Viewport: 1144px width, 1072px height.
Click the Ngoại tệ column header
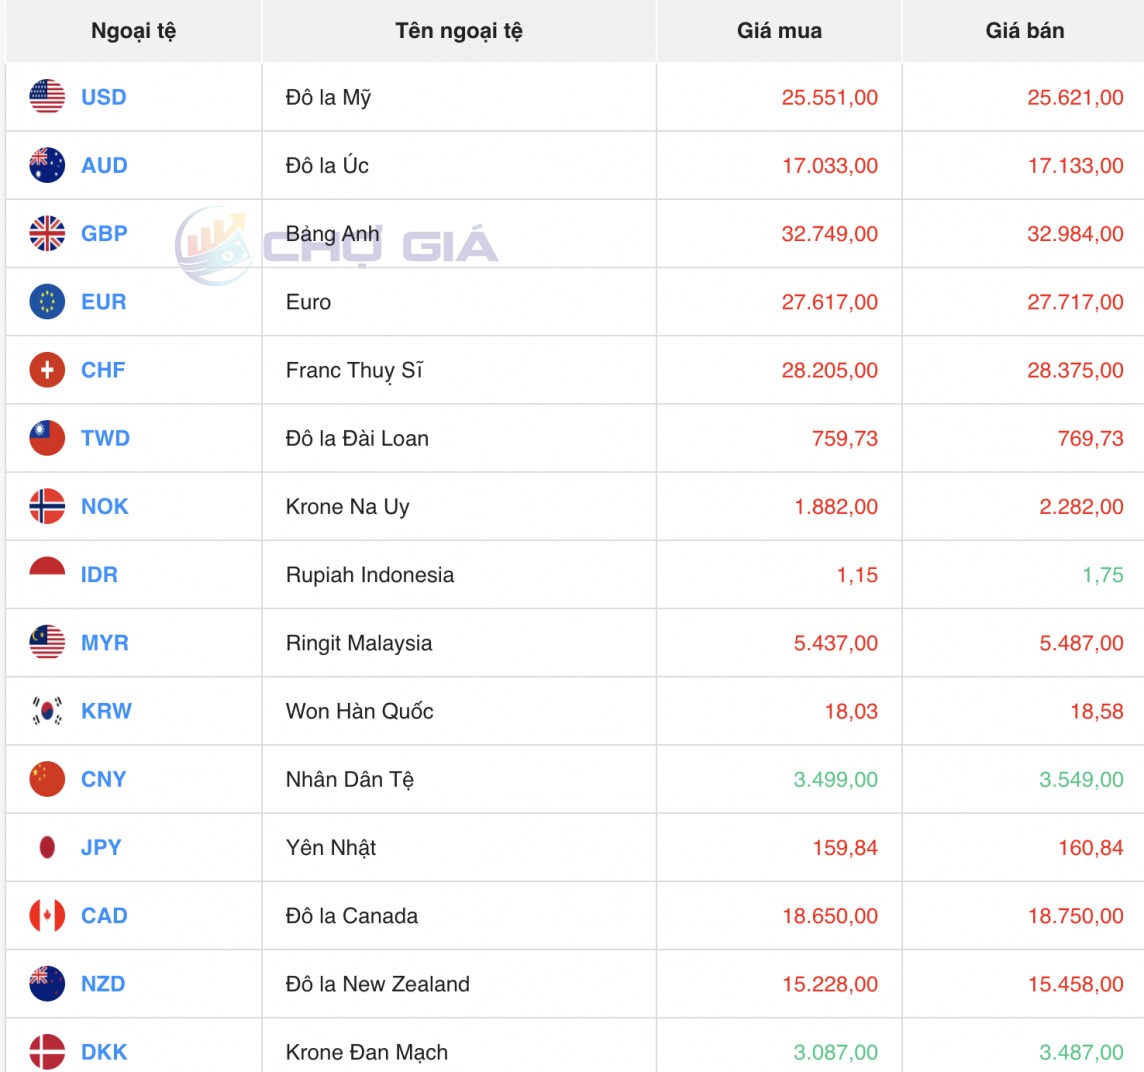point(131,30)
